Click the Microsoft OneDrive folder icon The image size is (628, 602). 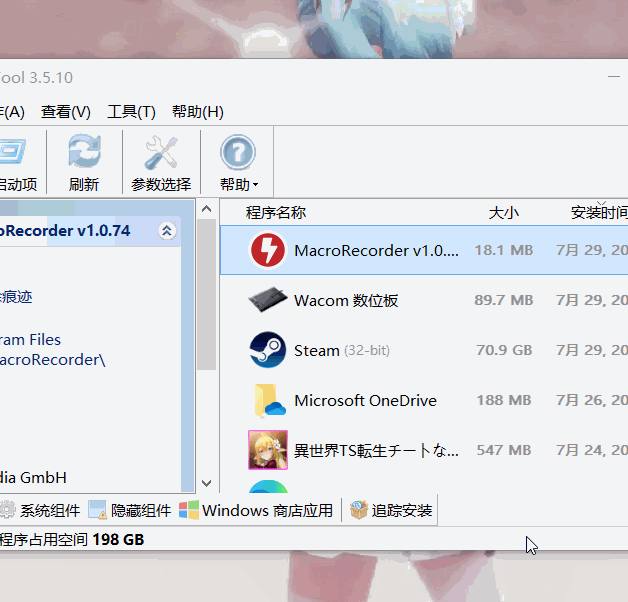click(x=269, y=400)
